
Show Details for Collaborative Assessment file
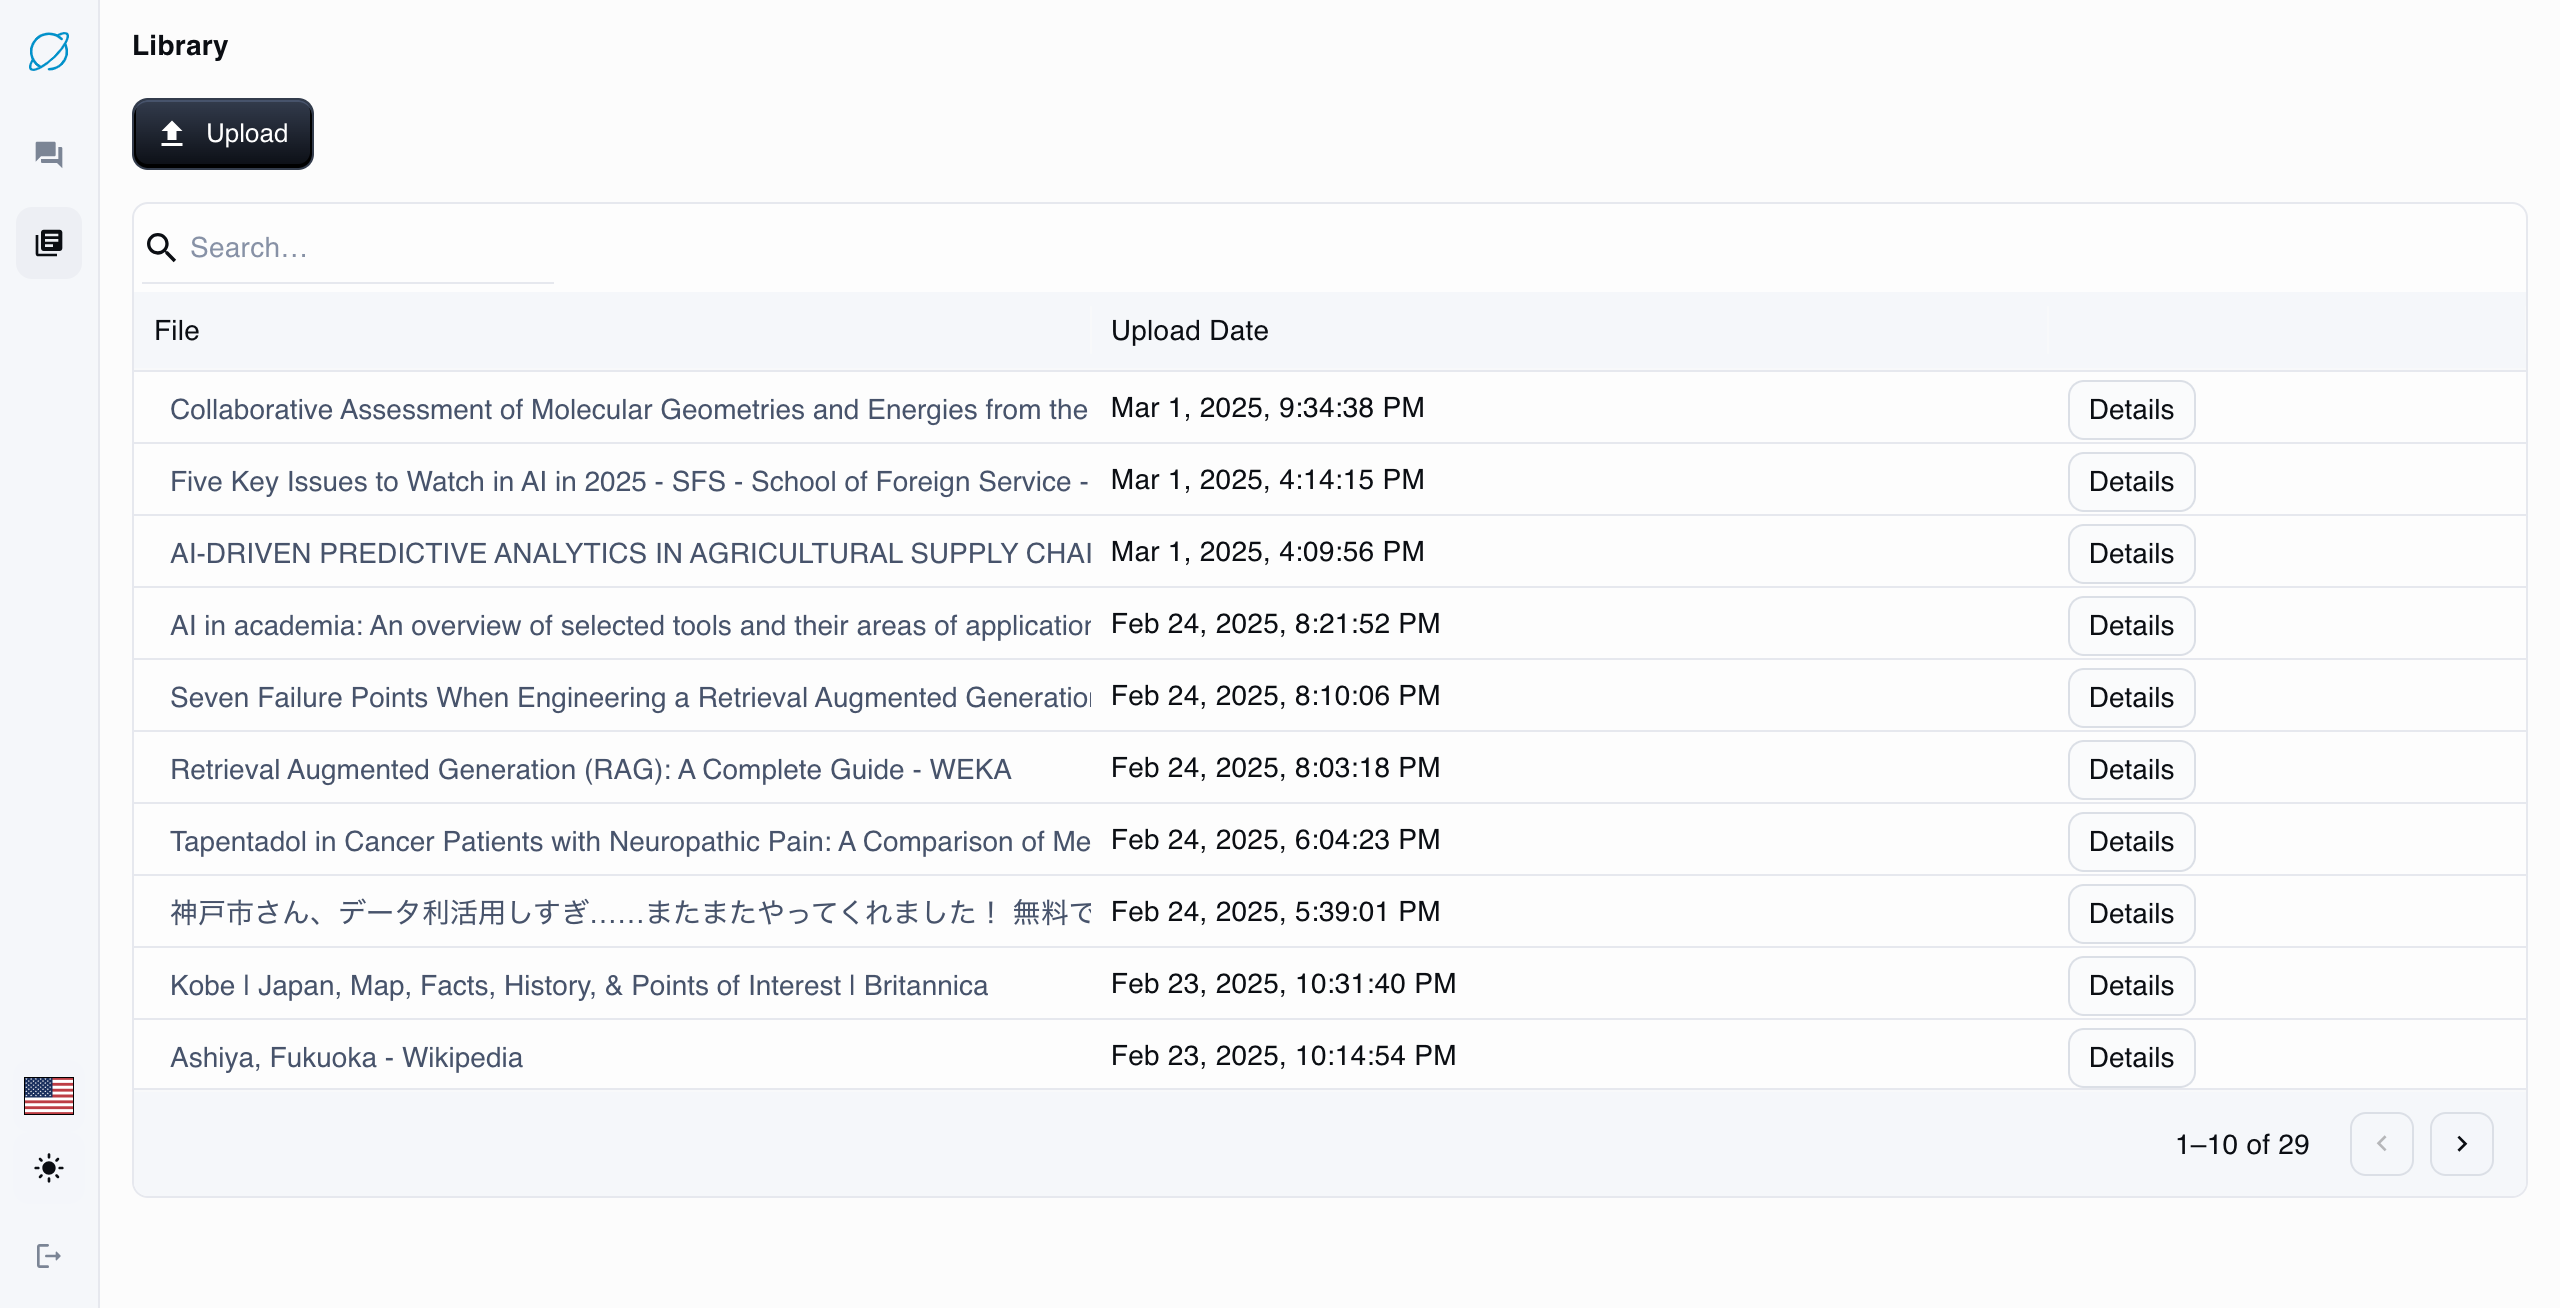[2130, 409]
